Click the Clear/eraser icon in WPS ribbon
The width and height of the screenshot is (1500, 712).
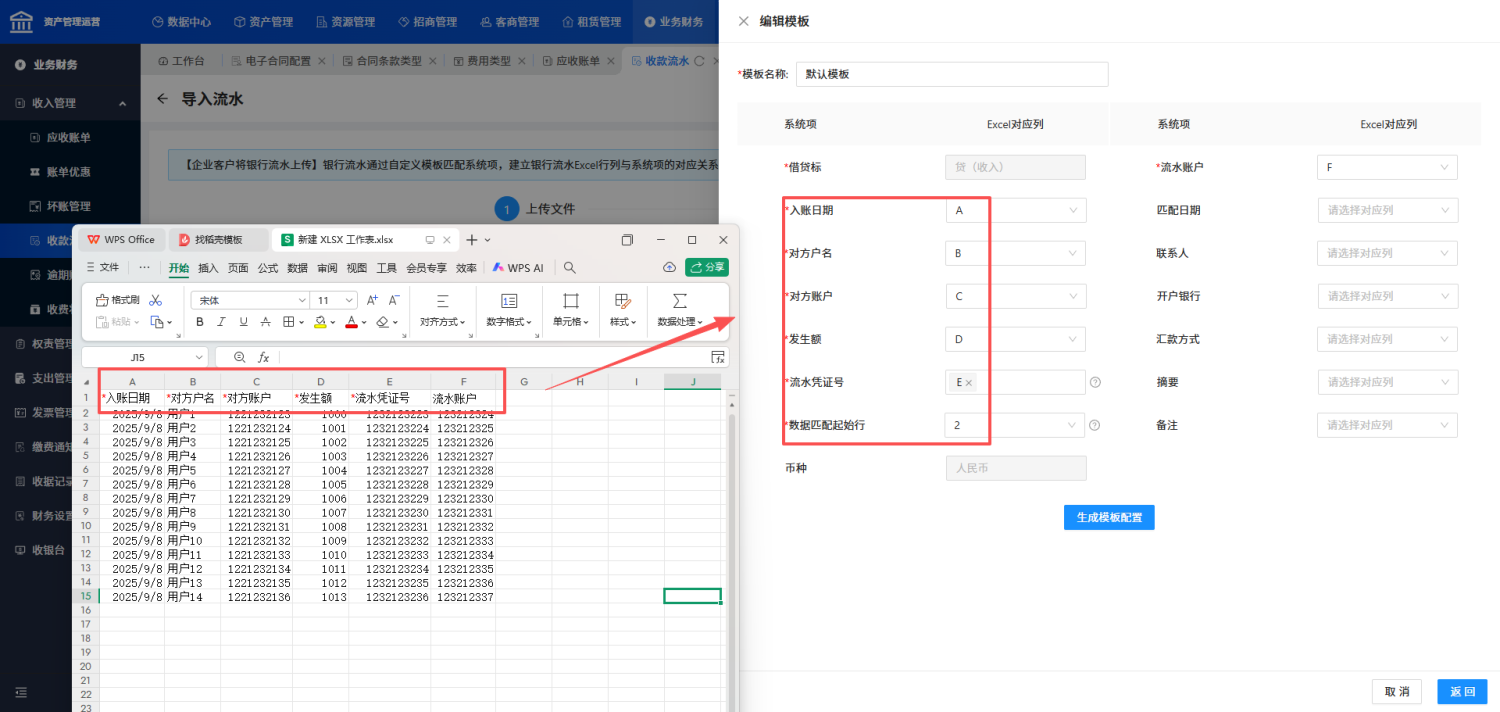click(x=382, y=322)
